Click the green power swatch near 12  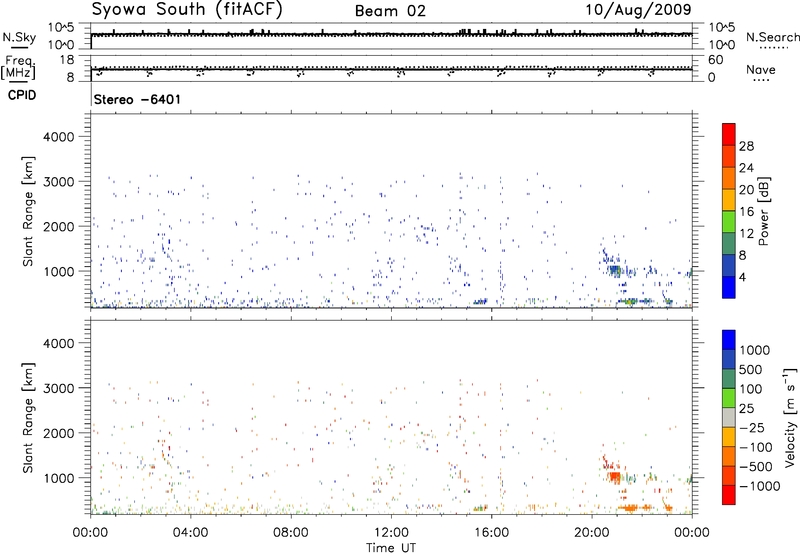(729, 222)
